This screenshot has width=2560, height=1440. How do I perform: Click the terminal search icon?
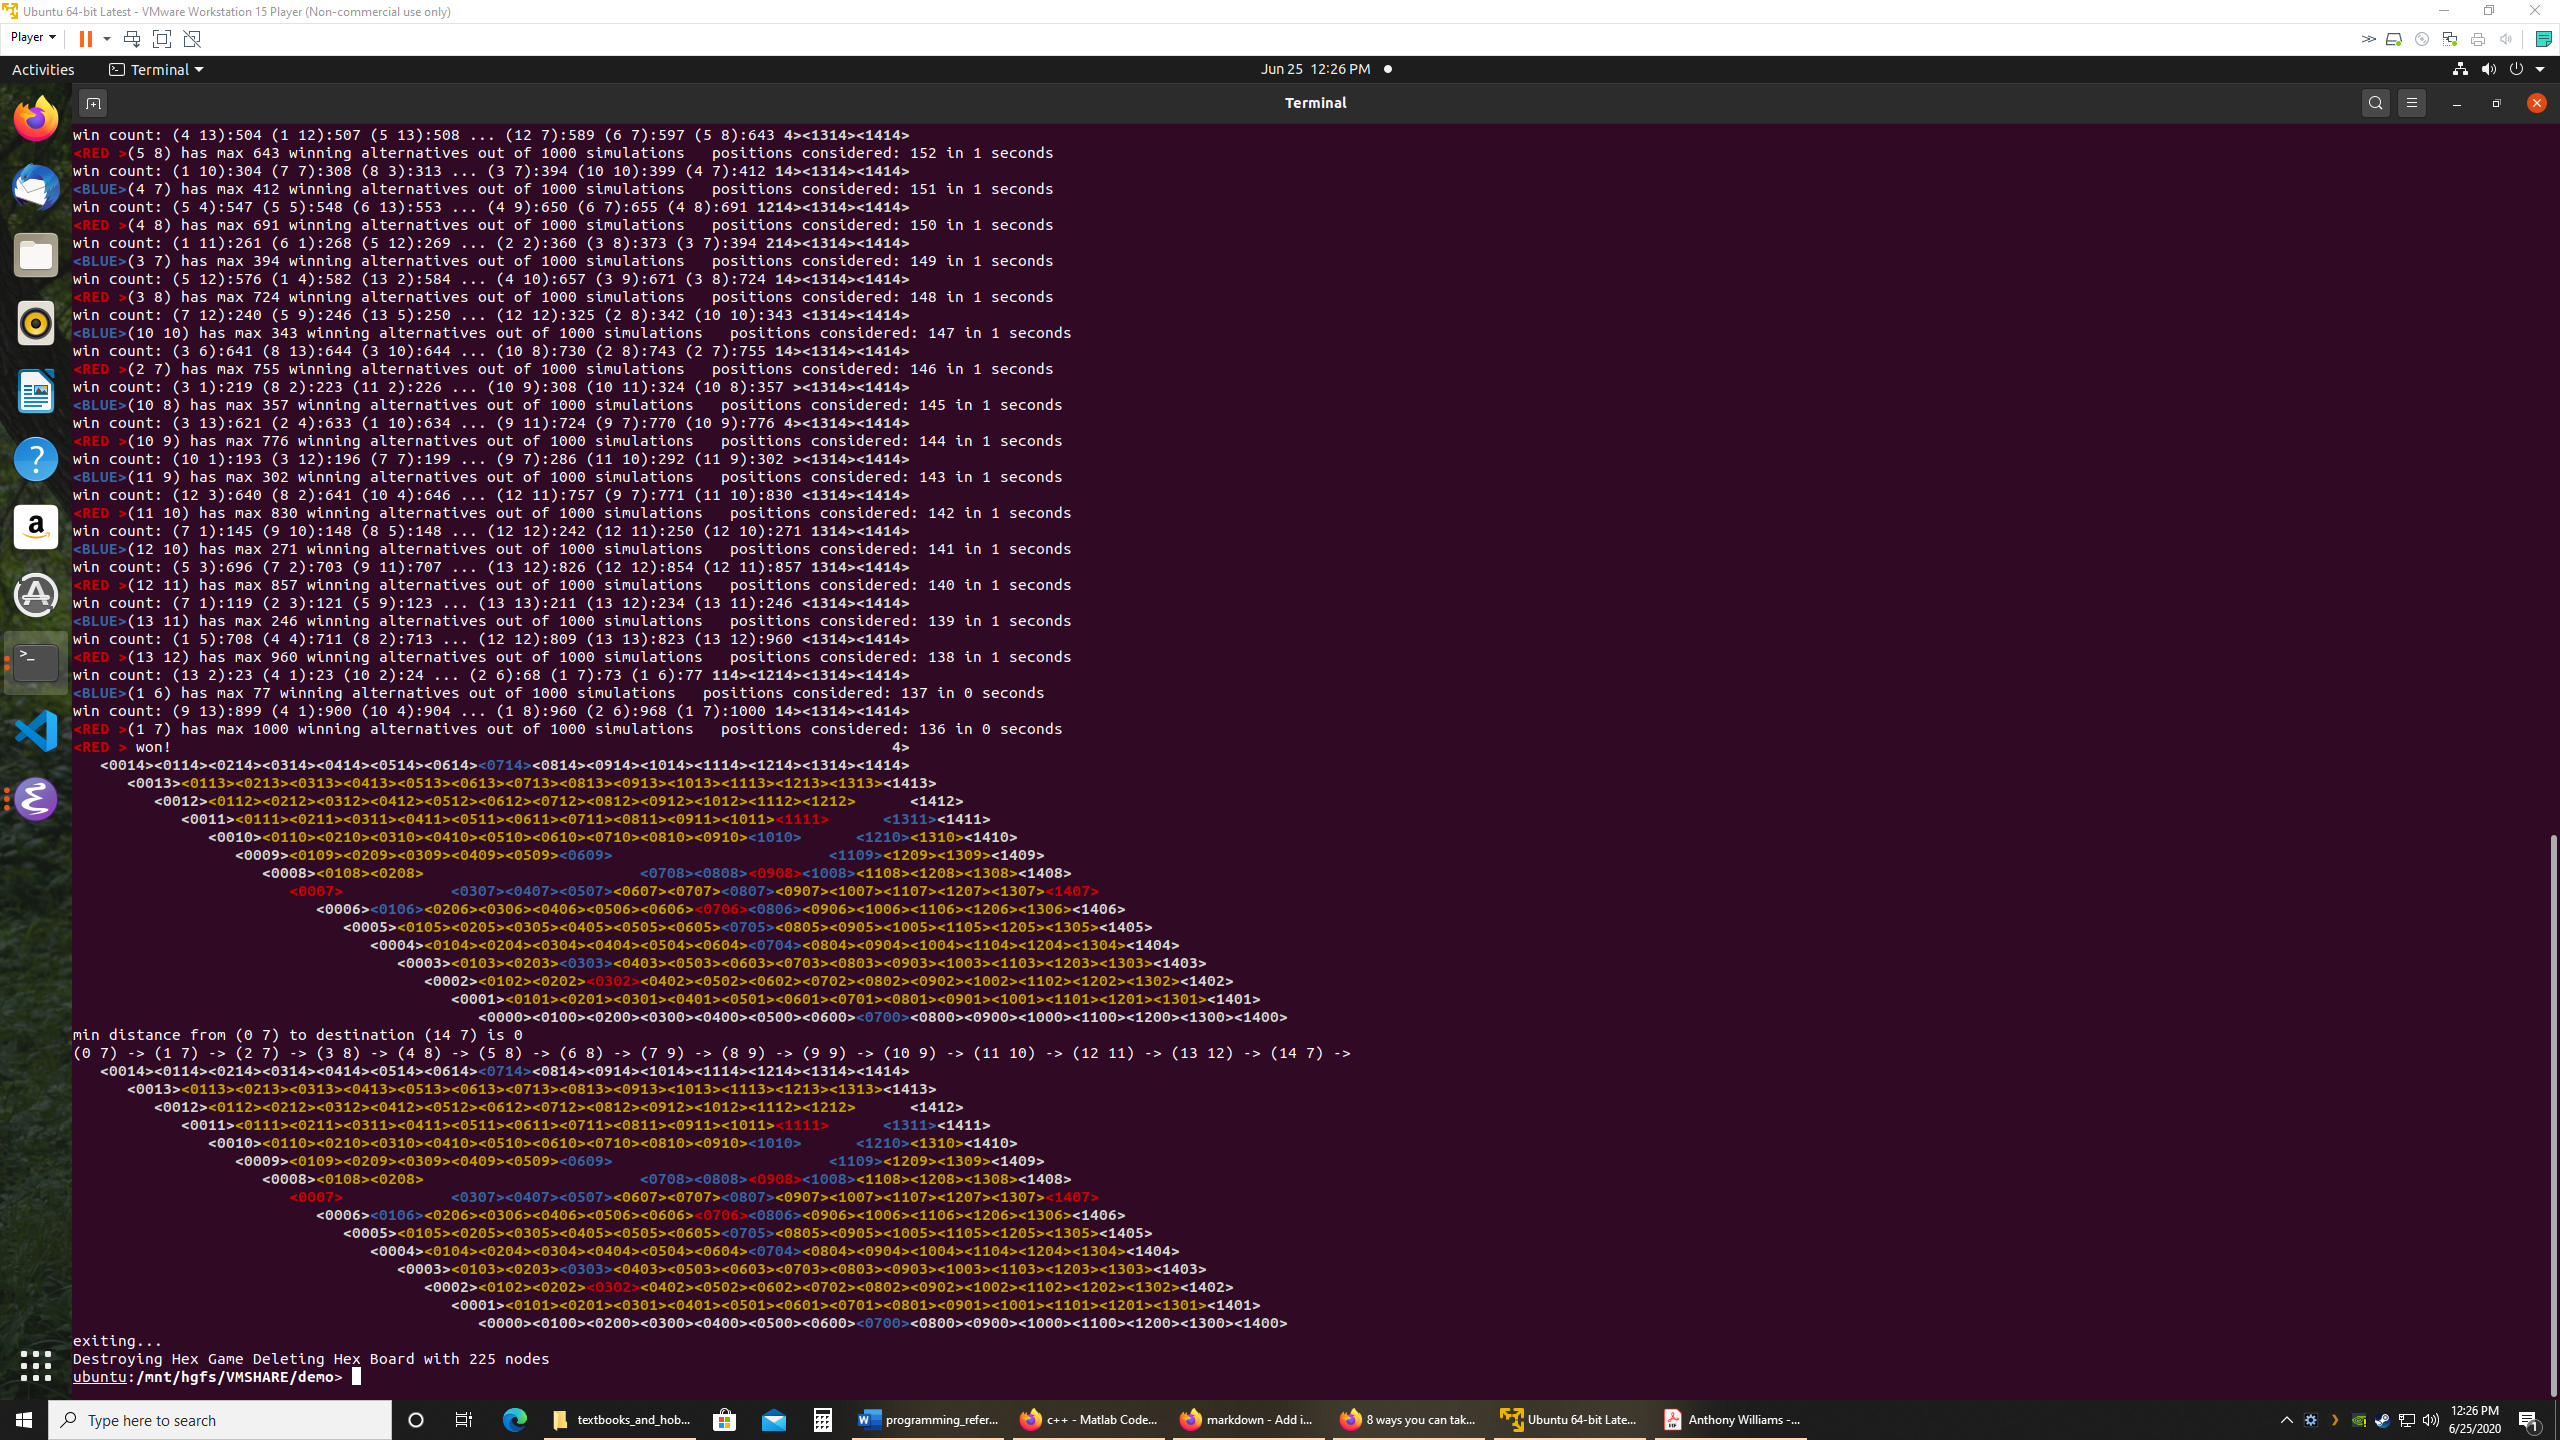2375,103
